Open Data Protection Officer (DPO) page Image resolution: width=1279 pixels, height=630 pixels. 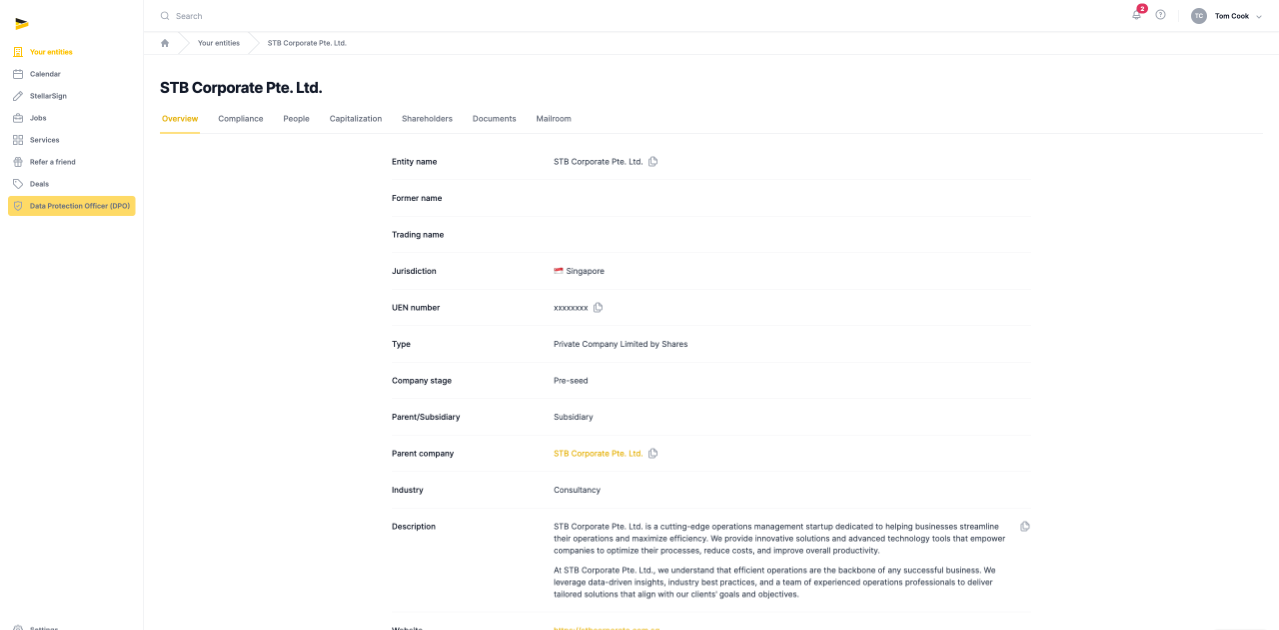tap(71, 206)
